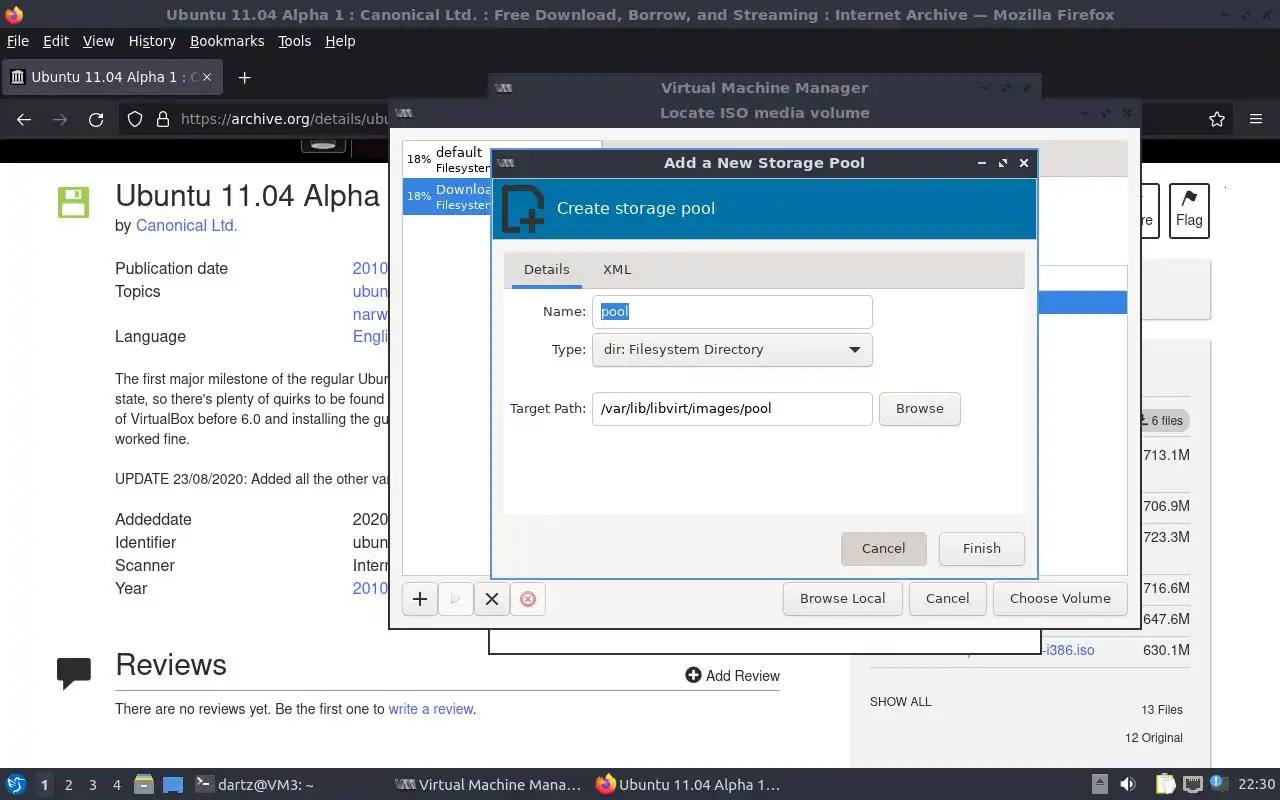Click the show desktop taskbar icon

coord(173,785)
